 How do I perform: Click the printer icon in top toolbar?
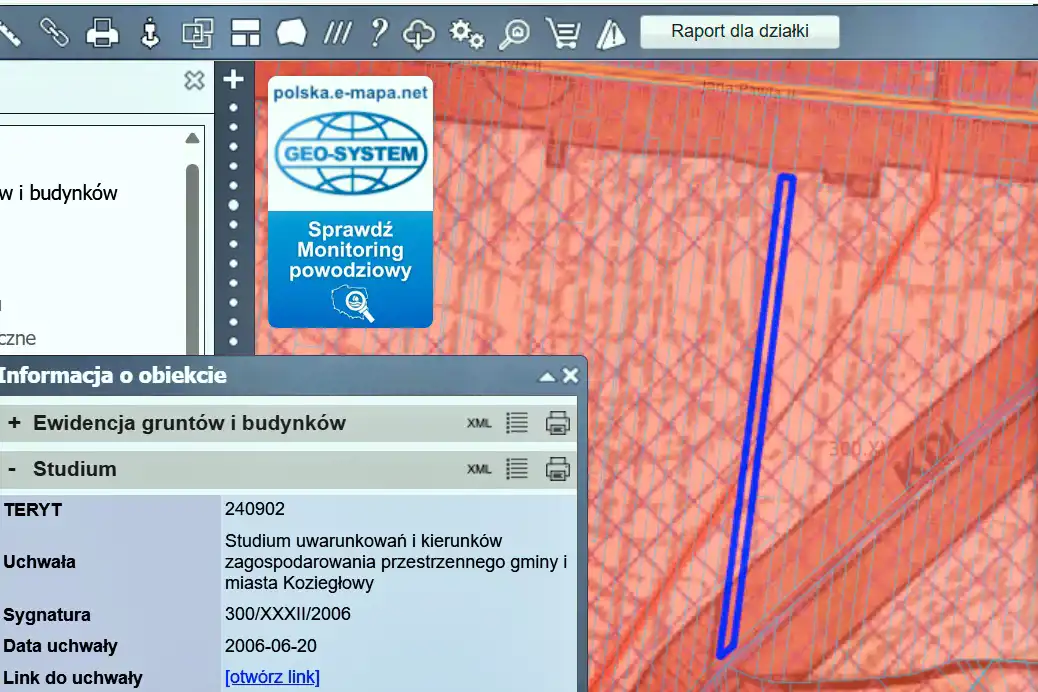coord(102,33)
